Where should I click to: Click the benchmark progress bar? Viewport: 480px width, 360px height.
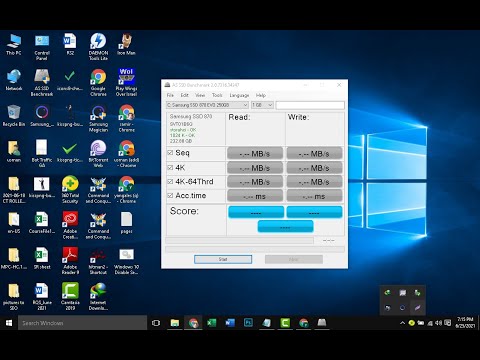click(240, 240)
